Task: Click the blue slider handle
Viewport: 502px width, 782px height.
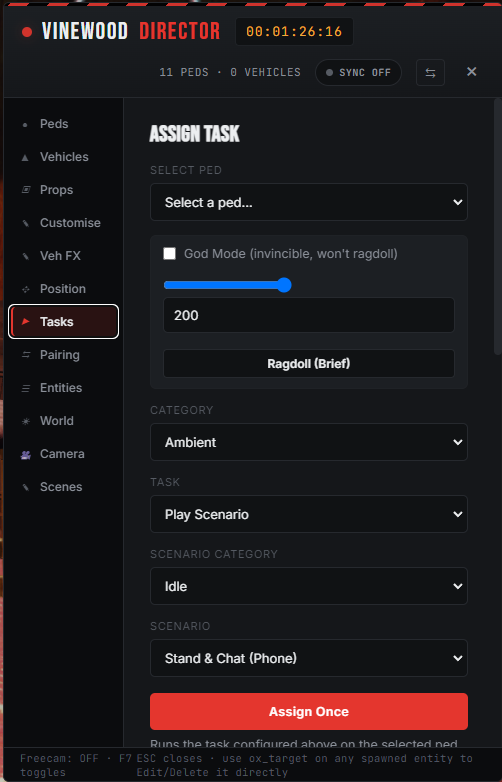Action: coord(284,285)
